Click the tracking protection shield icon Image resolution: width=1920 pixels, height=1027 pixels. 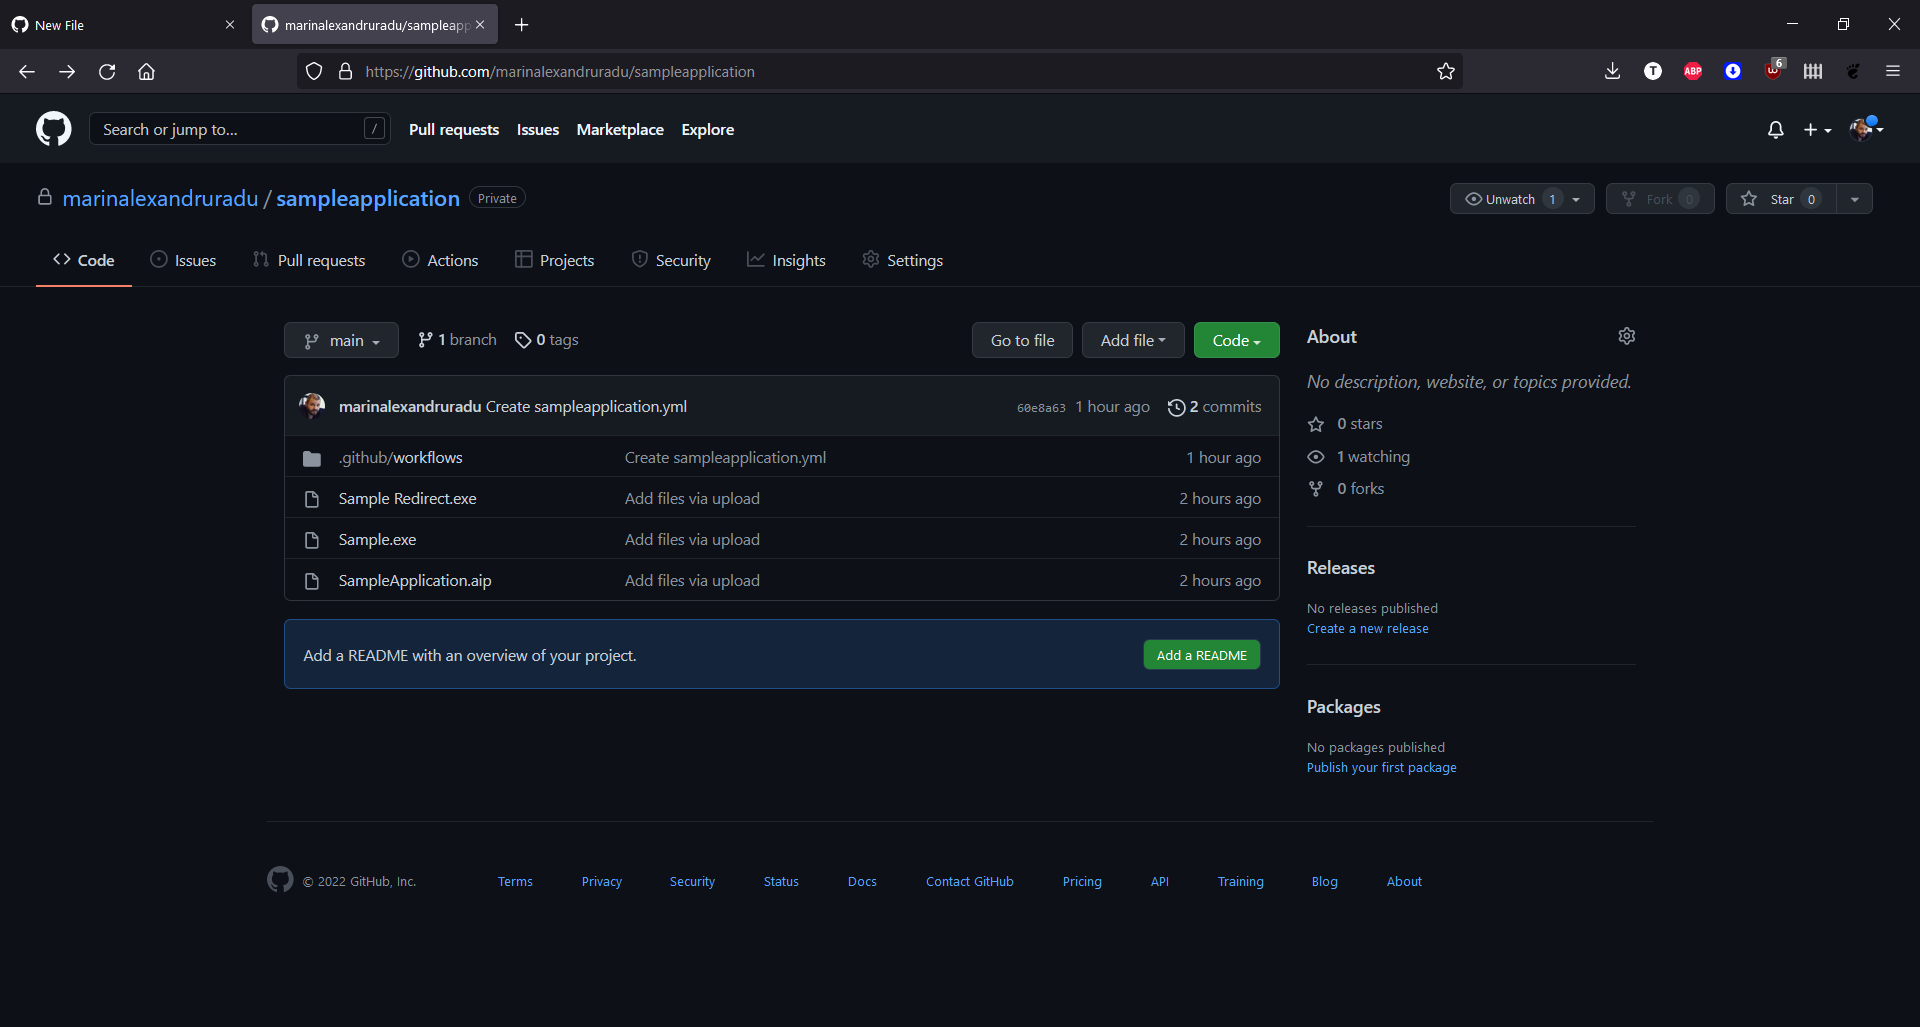point(314,71)
